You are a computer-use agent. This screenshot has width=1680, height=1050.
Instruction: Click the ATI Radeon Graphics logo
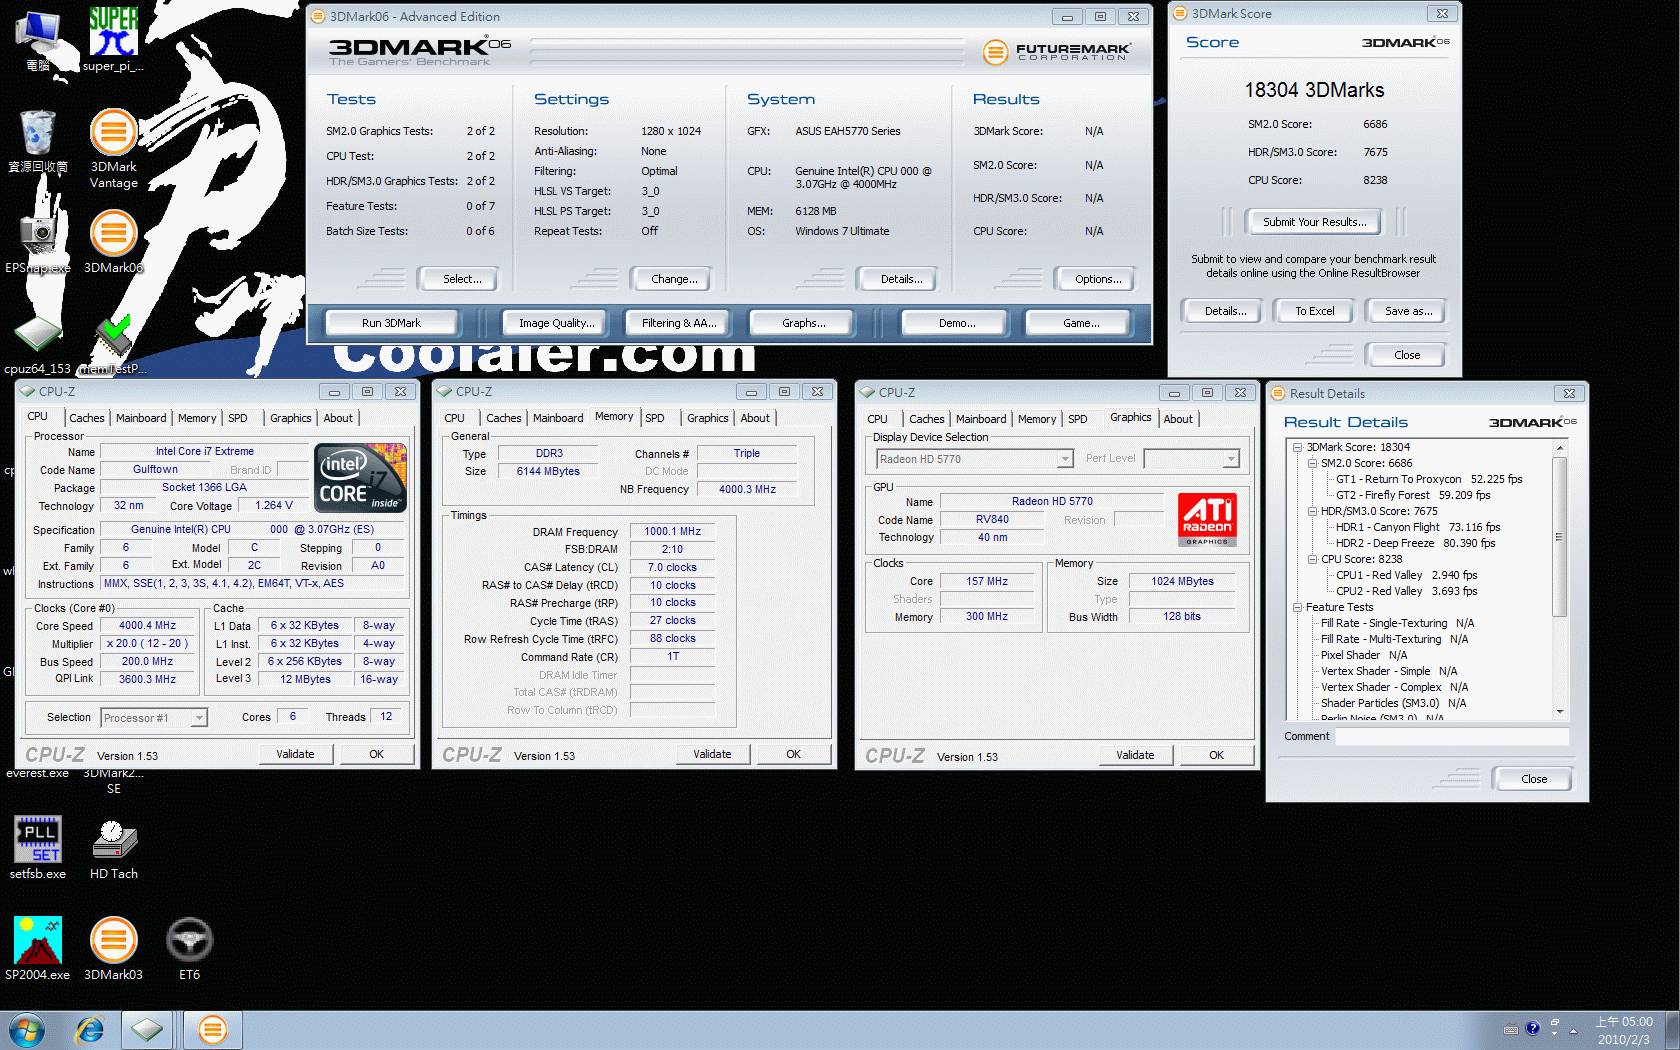coord(1207,519)
